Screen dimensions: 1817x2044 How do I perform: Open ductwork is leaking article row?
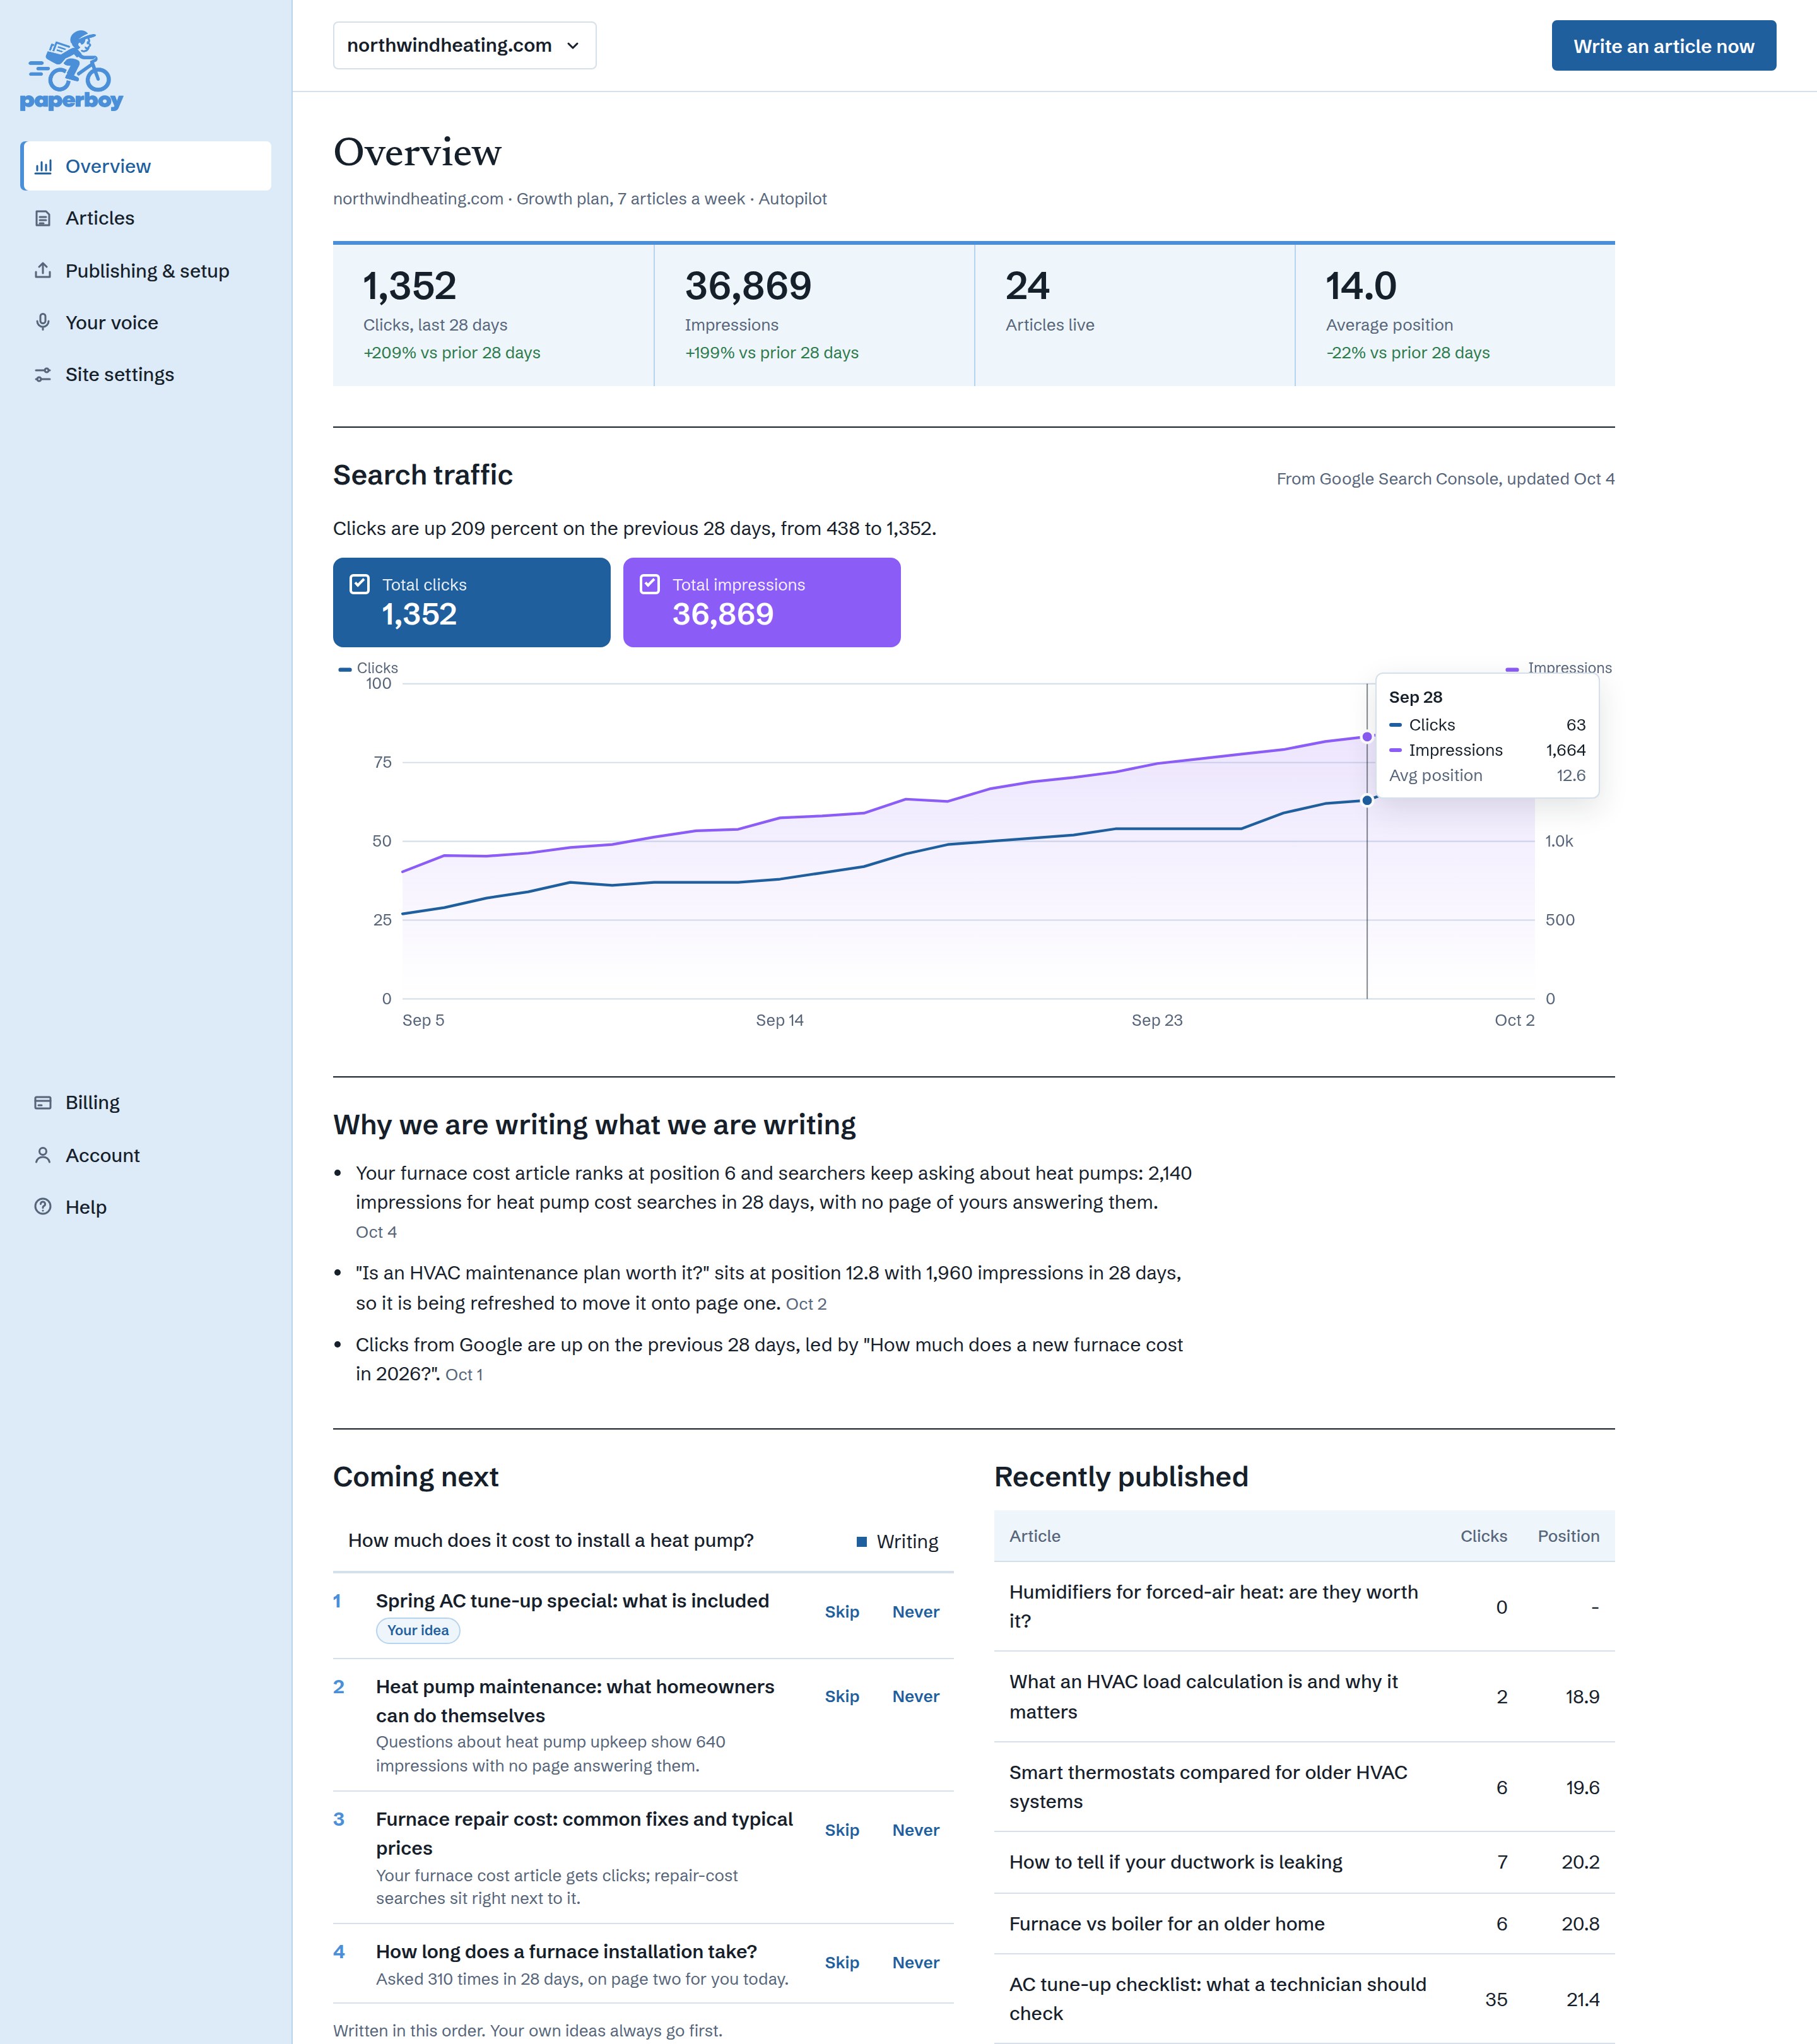1304,1862
